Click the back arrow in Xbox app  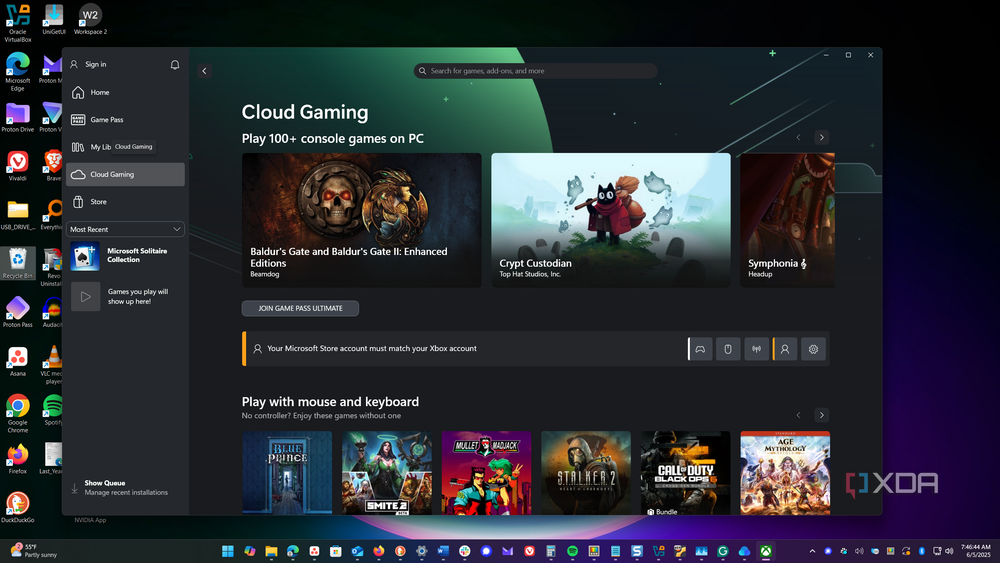(x=204, y=71)
